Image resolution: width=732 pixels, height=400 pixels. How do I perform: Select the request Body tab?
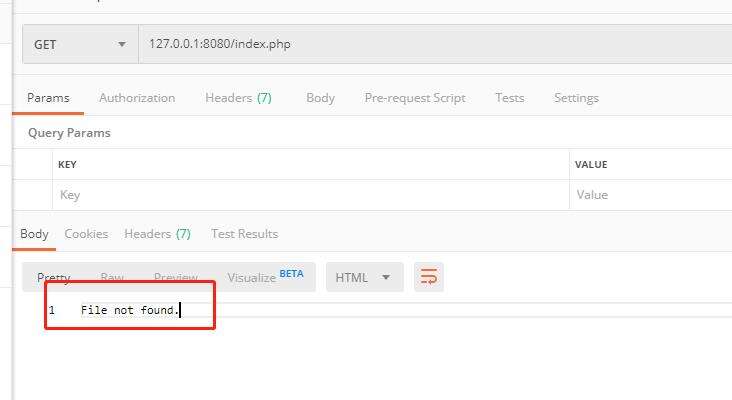(320, 98)
